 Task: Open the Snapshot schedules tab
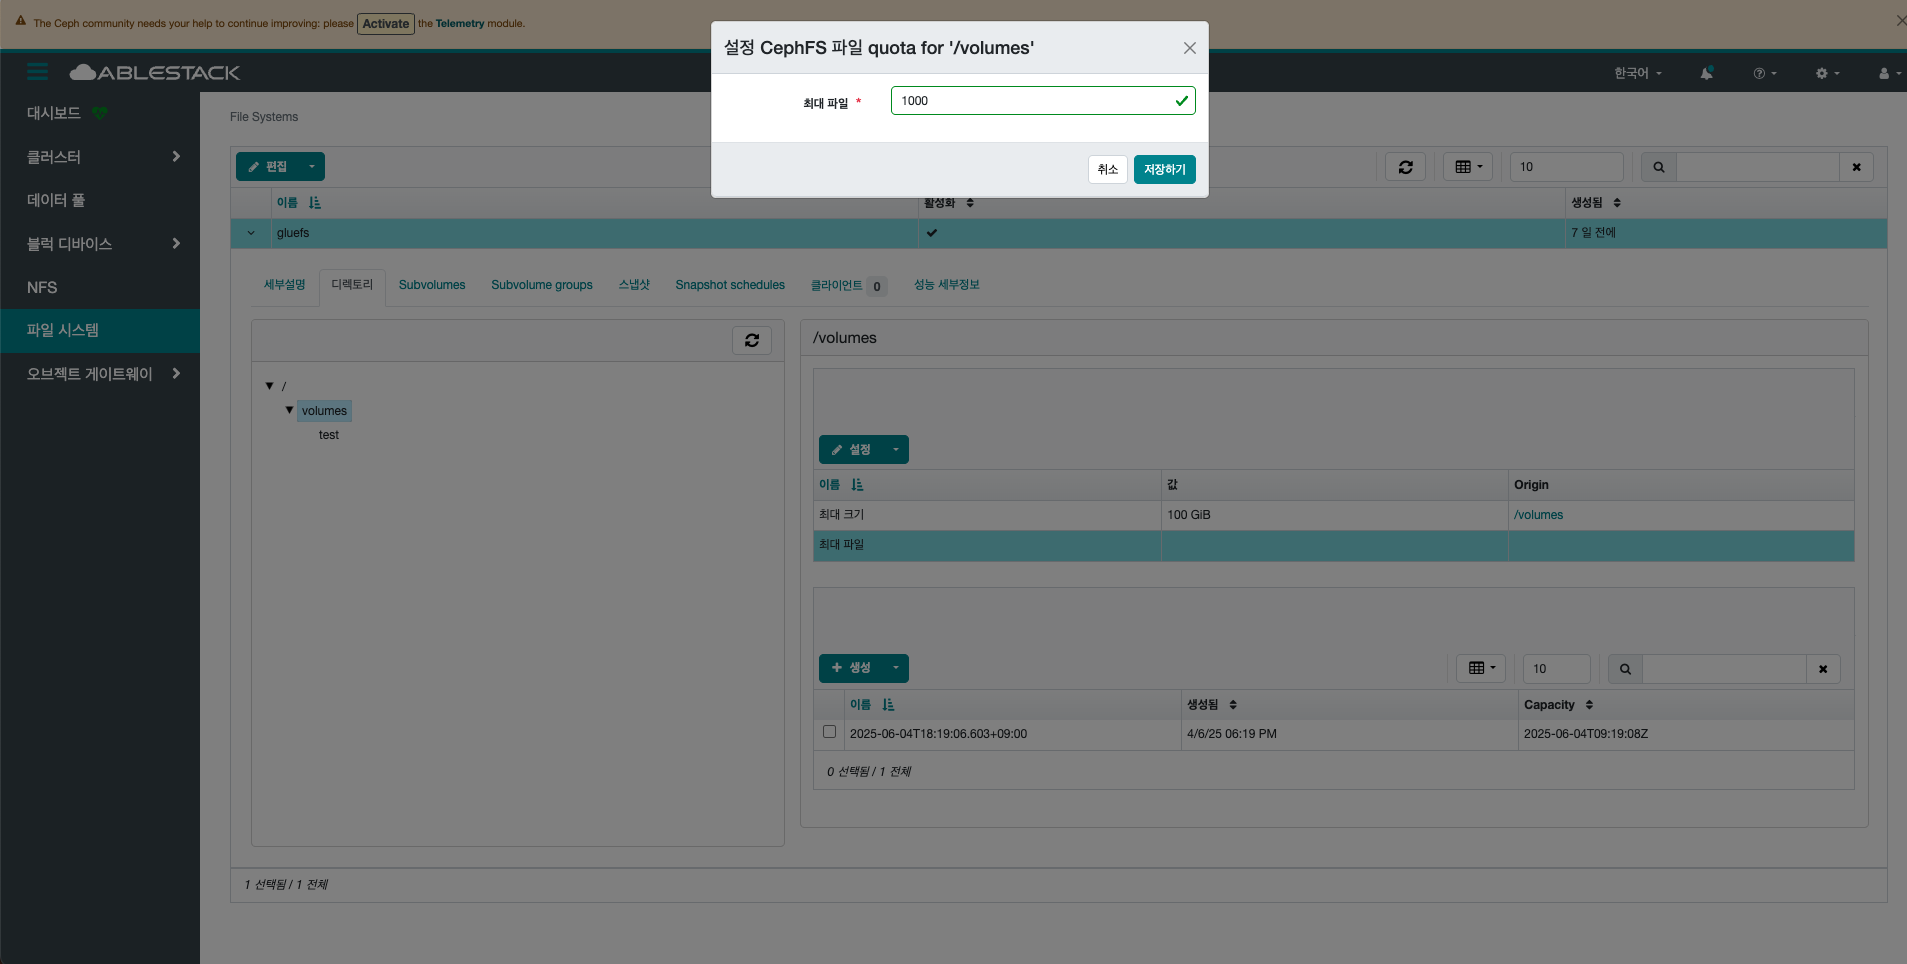click(729, 285)
